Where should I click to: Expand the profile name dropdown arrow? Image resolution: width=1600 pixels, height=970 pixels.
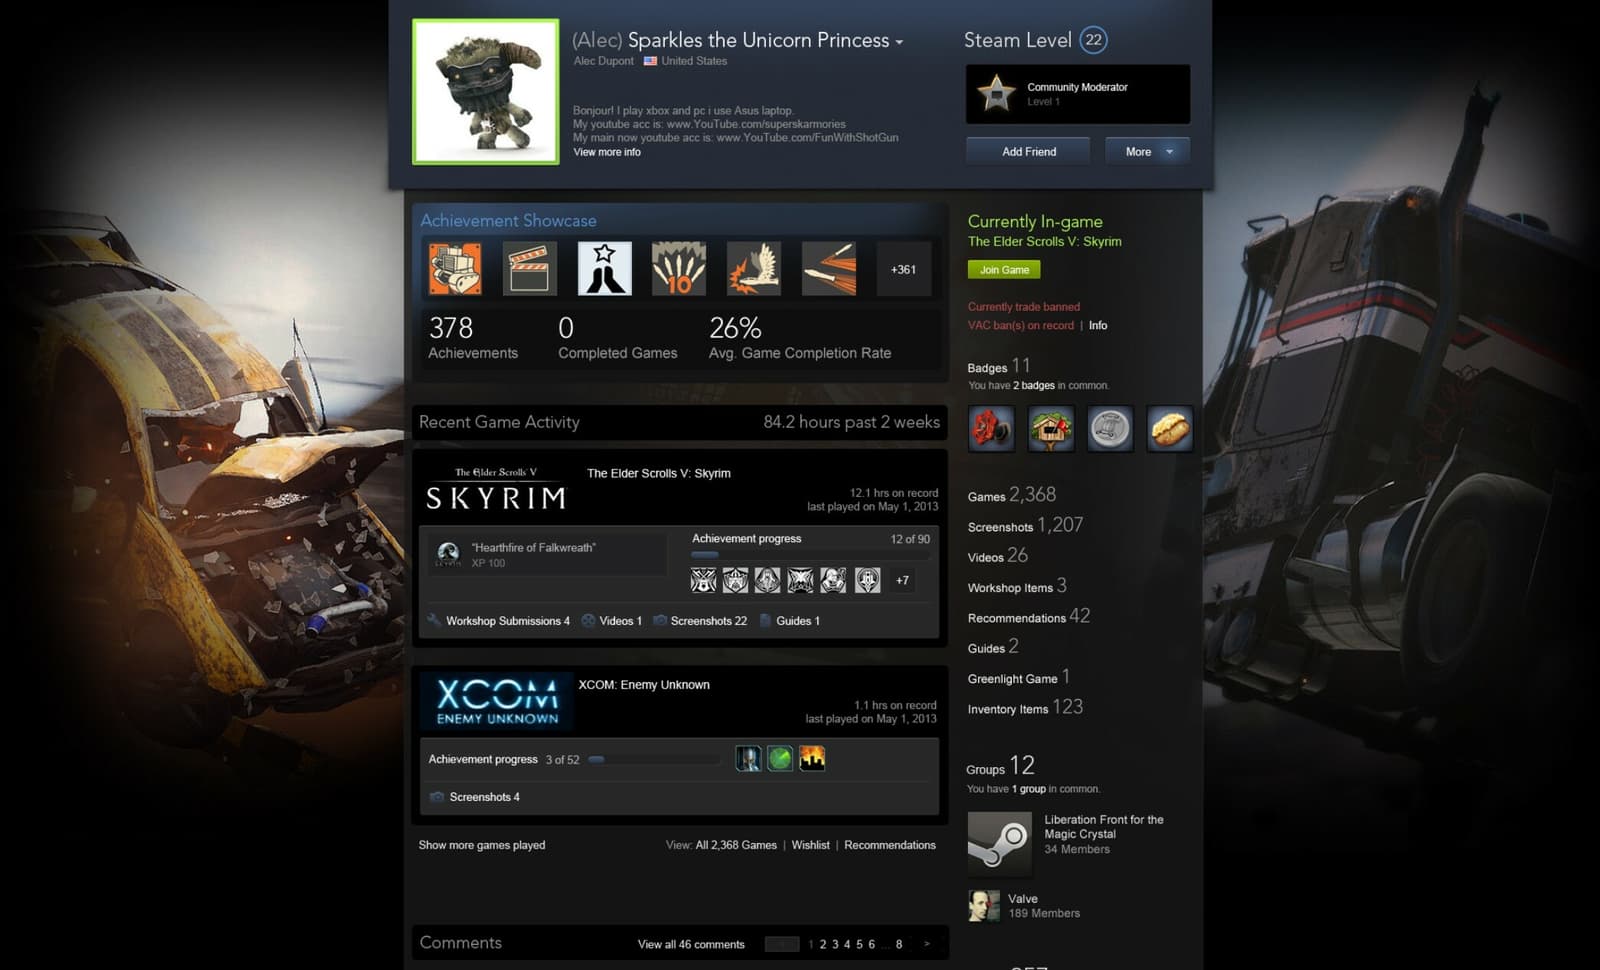click(899, 42)
